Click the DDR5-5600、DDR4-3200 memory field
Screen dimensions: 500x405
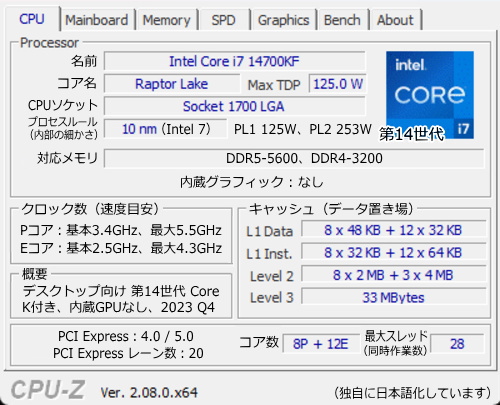click(294, 158)
